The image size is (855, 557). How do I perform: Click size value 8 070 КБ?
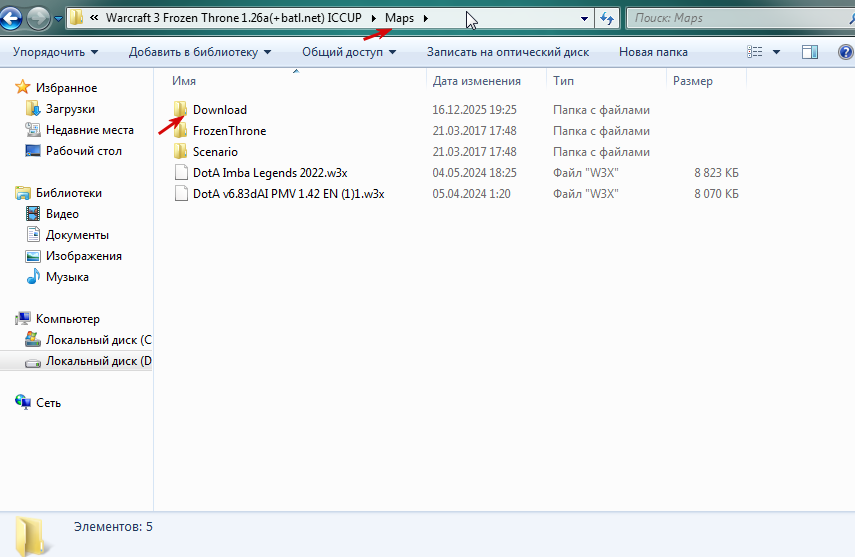point(716,194)
